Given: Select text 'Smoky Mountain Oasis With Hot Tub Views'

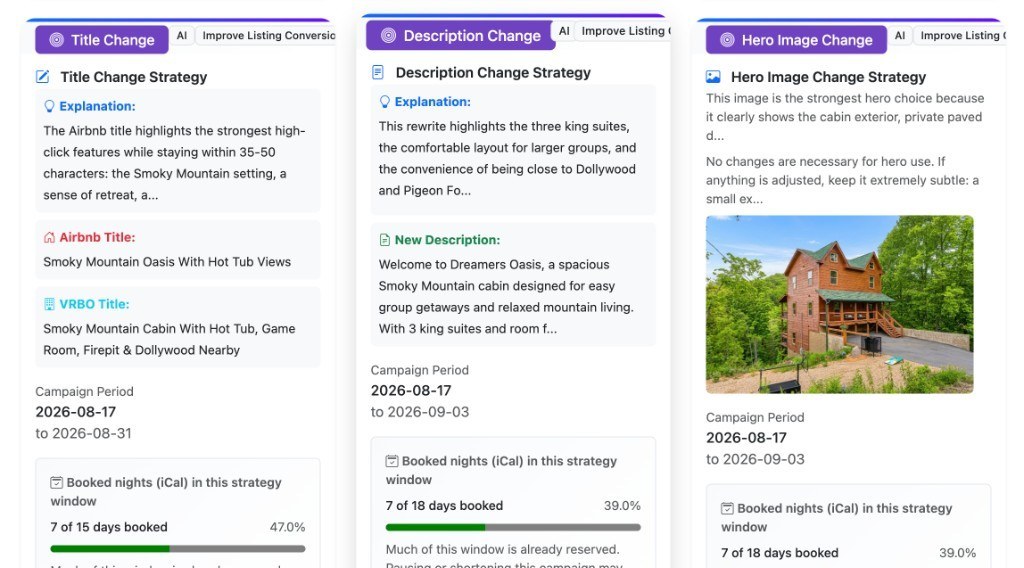Looking at the screenshot, I should 167,262.
